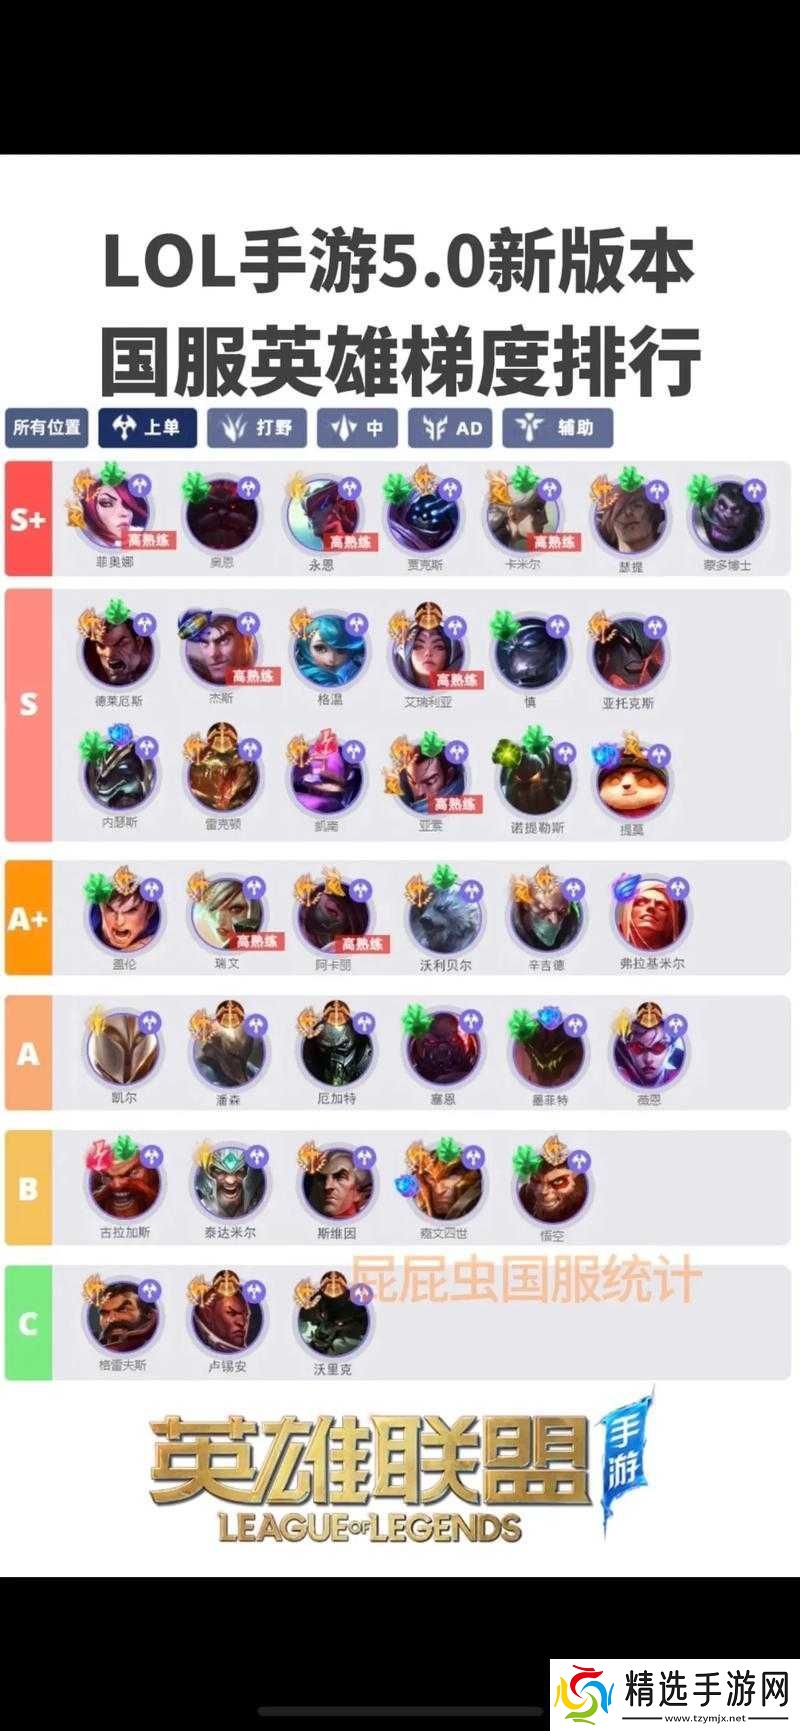Click the 亚索 champion icon
Image resolution: width=800 pixels, height=1731 pixels.
pos(431,779)
